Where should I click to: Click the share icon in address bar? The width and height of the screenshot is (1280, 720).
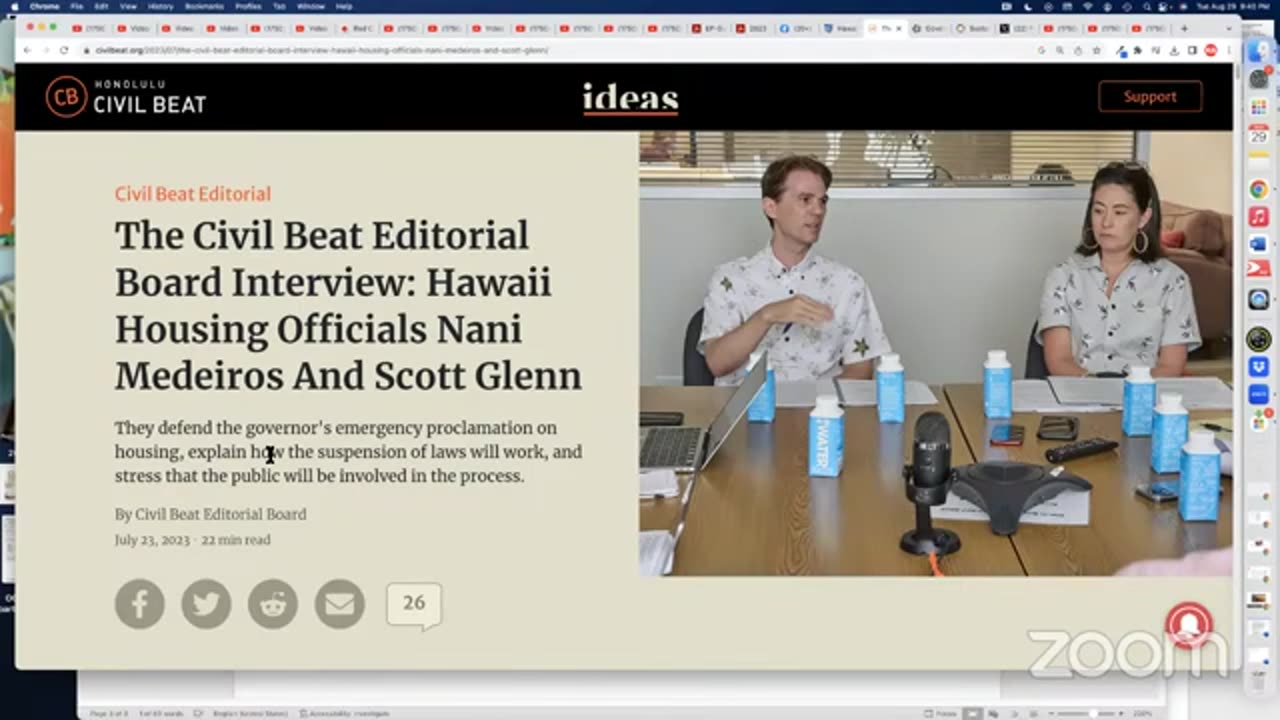tap(1077, 50)
